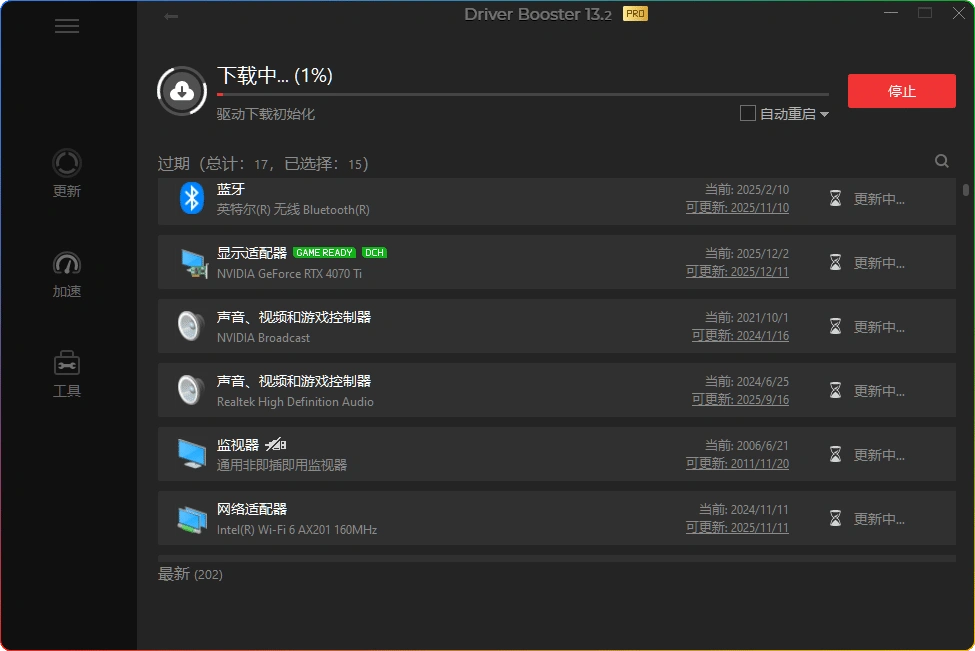This screenshot has width=975, height=651.
Task: Expand the 最新 (202) section
Action: pos(191,574)
